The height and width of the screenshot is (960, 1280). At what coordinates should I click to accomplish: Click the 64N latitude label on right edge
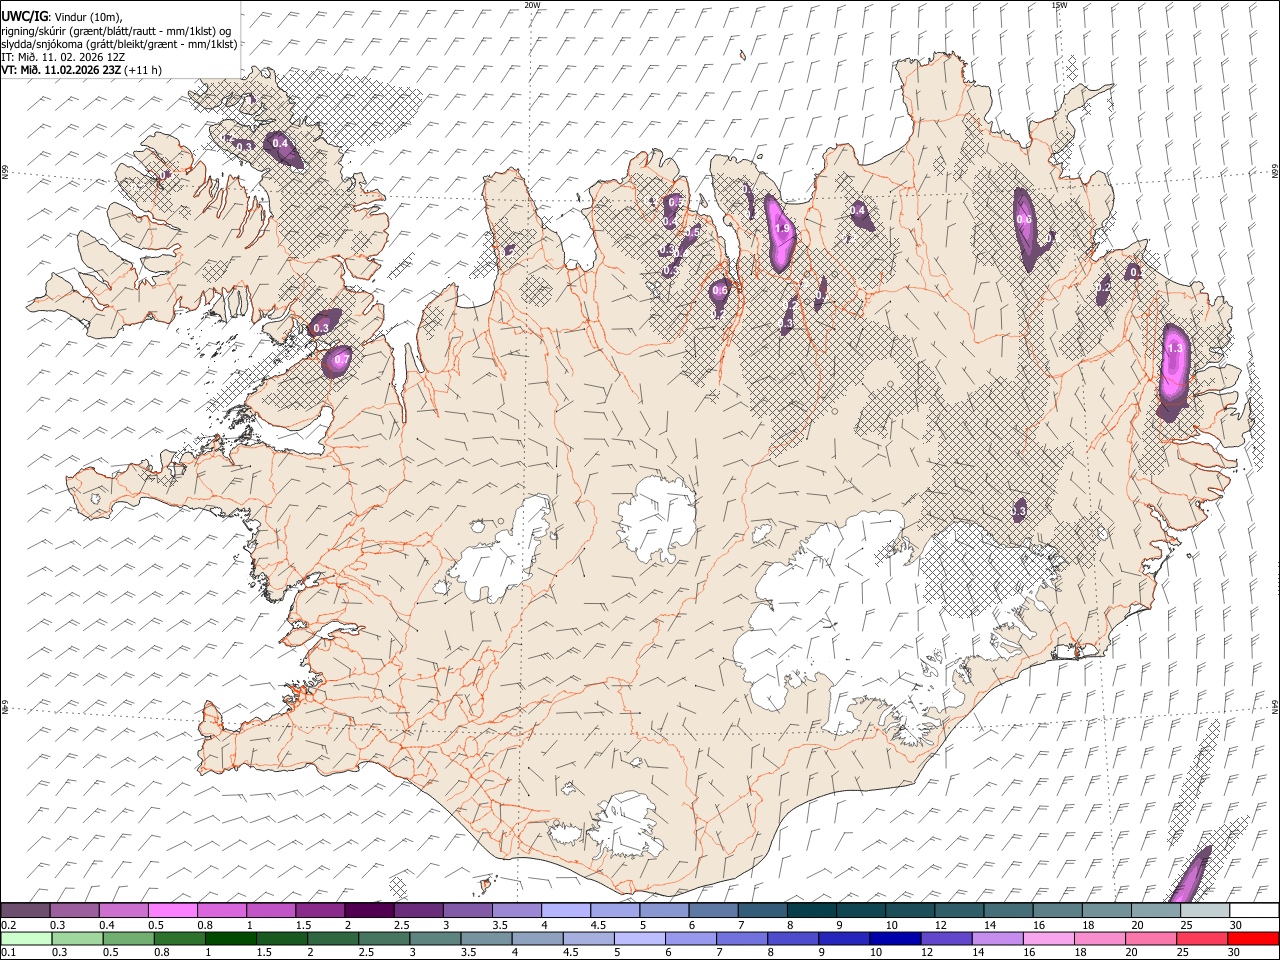click(1275, 707)
